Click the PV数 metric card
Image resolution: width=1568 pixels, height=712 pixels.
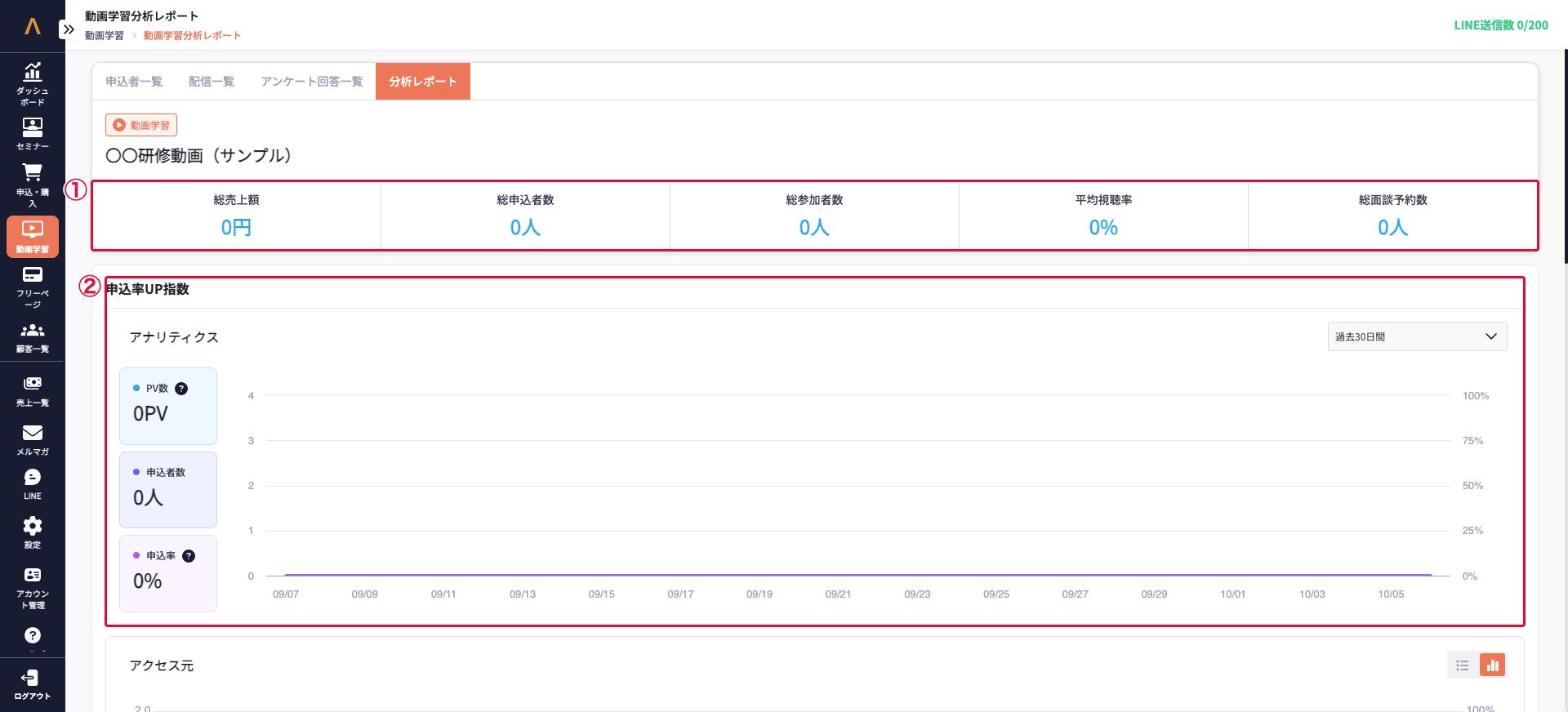(x=168, y=406)
